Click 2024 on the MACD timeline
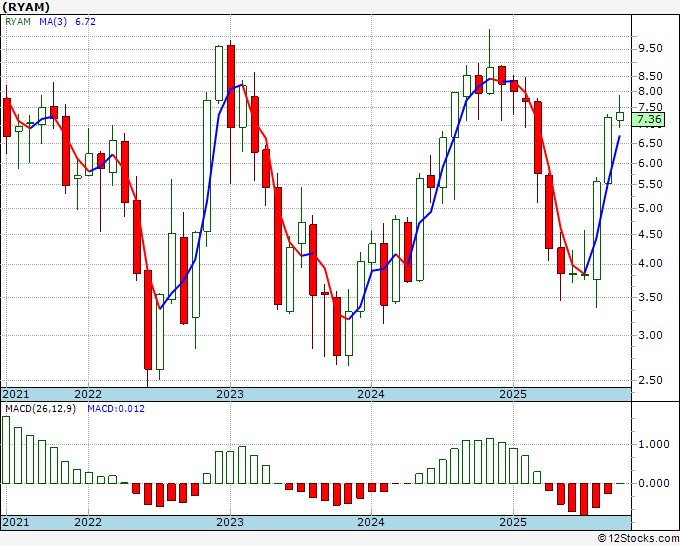The image size is (680, 546). tap(371, 522)
